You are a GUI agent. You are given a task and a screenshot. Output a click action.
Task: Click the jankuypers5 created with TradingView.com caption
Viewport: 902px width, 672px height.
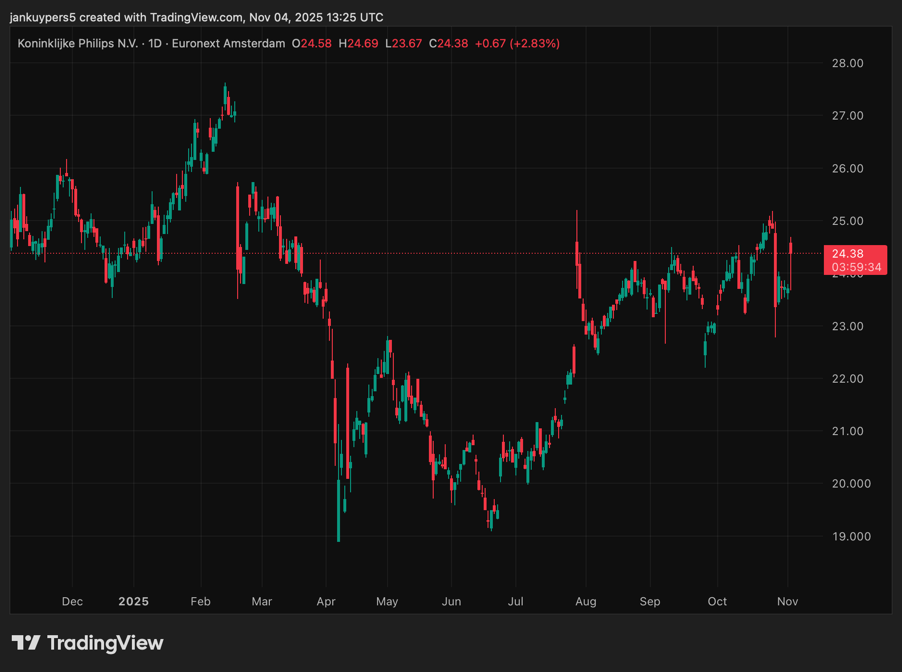tap(197, 17)
